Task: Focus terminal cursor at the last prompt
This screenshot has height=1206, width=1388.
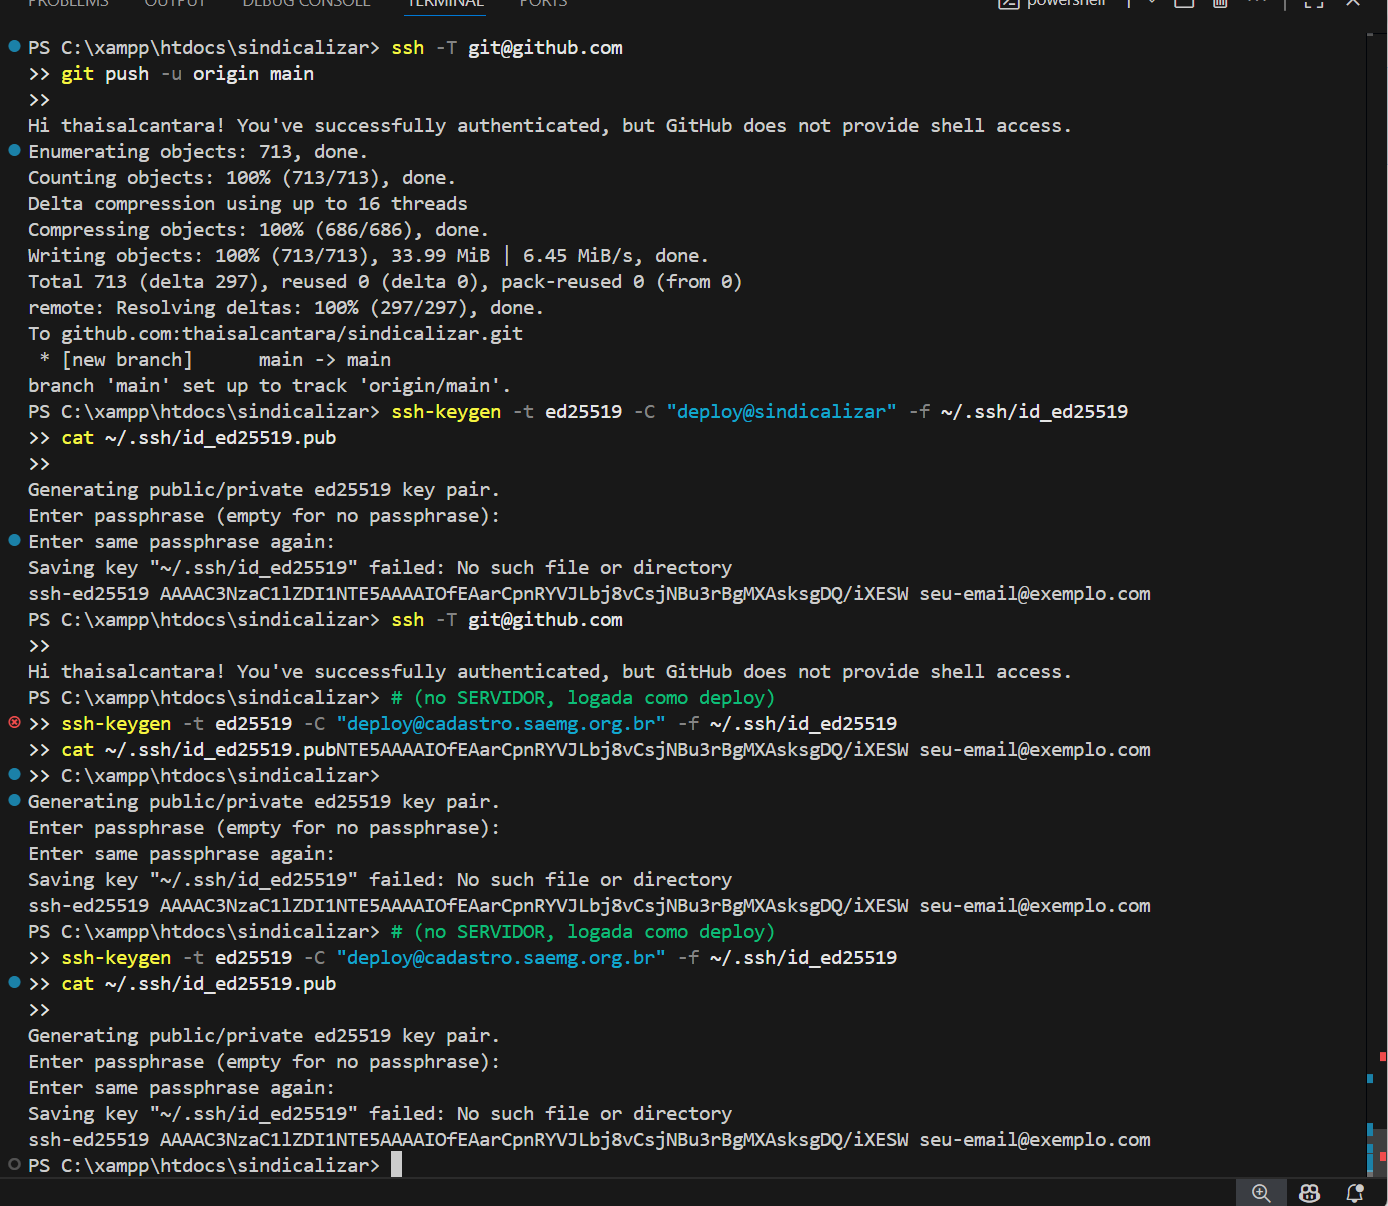Action: pos(396,1165)
